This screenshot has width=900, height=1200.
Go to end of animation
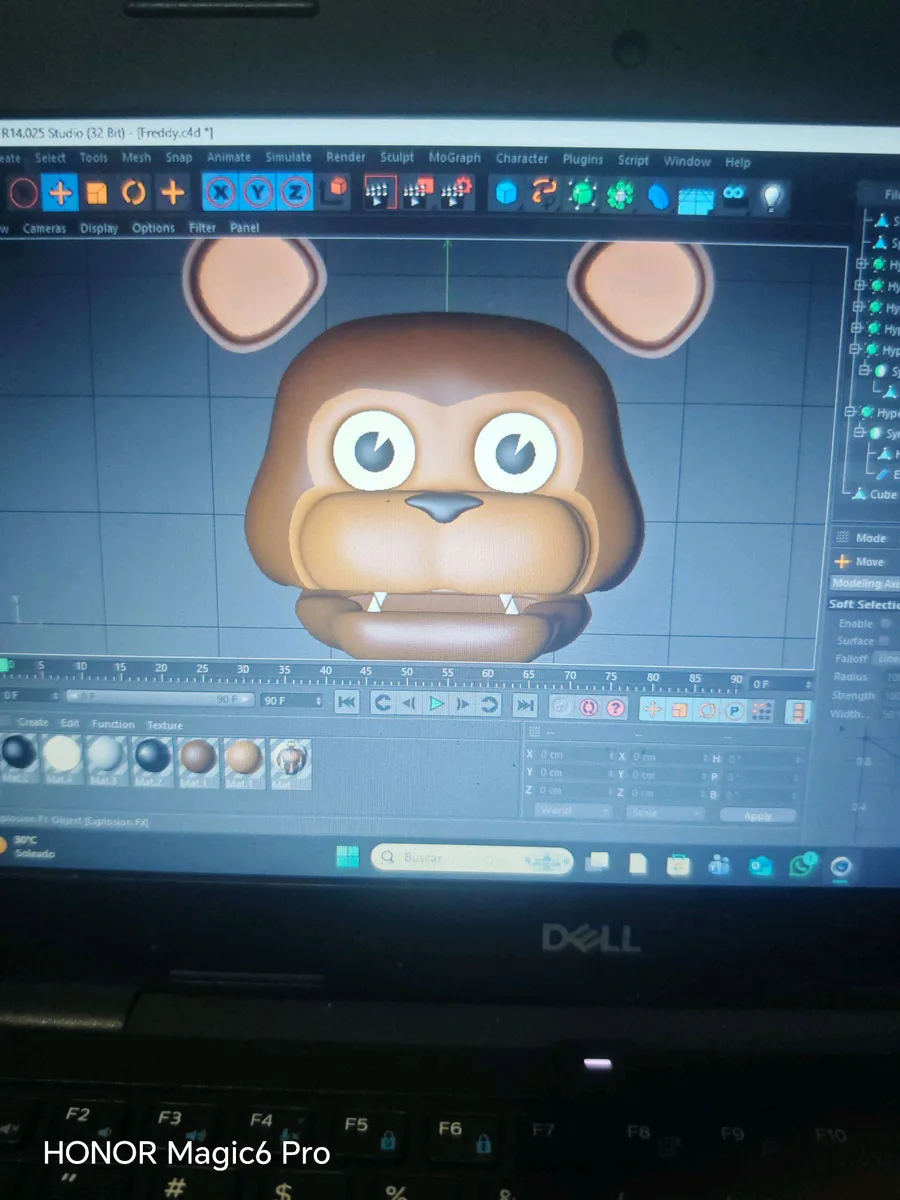tap(525, 706)
